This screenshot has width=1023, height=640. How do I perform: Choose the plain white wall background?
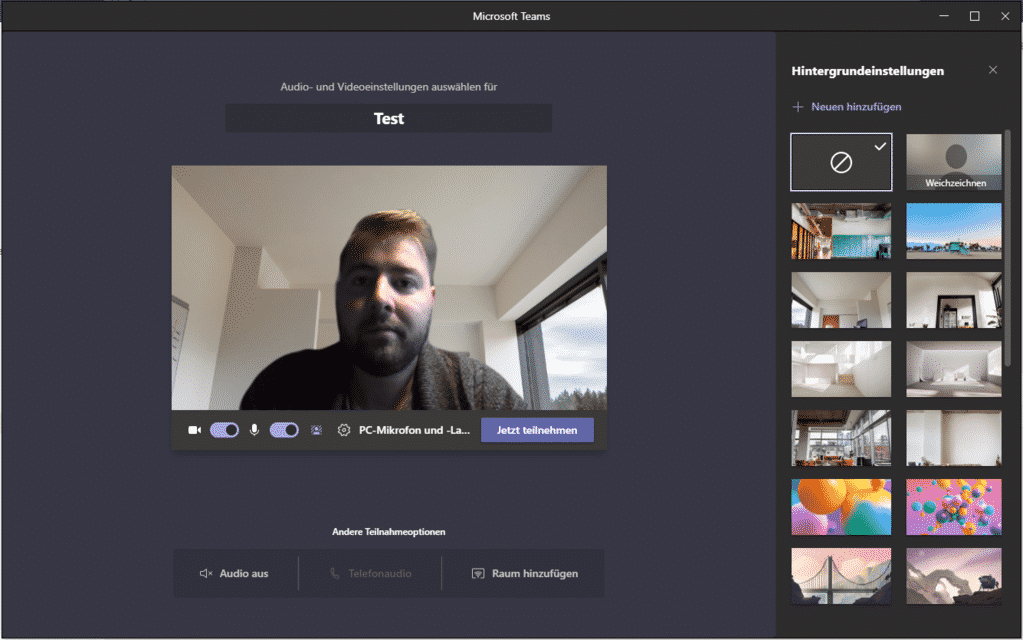[954, 438]
